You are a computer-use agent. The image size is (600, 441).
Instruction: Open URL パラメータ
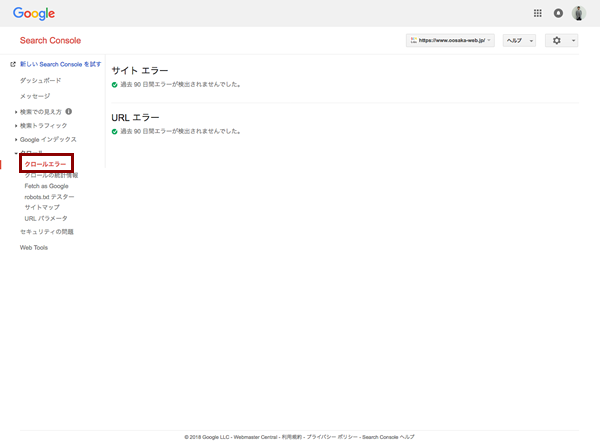coord(46,219)
